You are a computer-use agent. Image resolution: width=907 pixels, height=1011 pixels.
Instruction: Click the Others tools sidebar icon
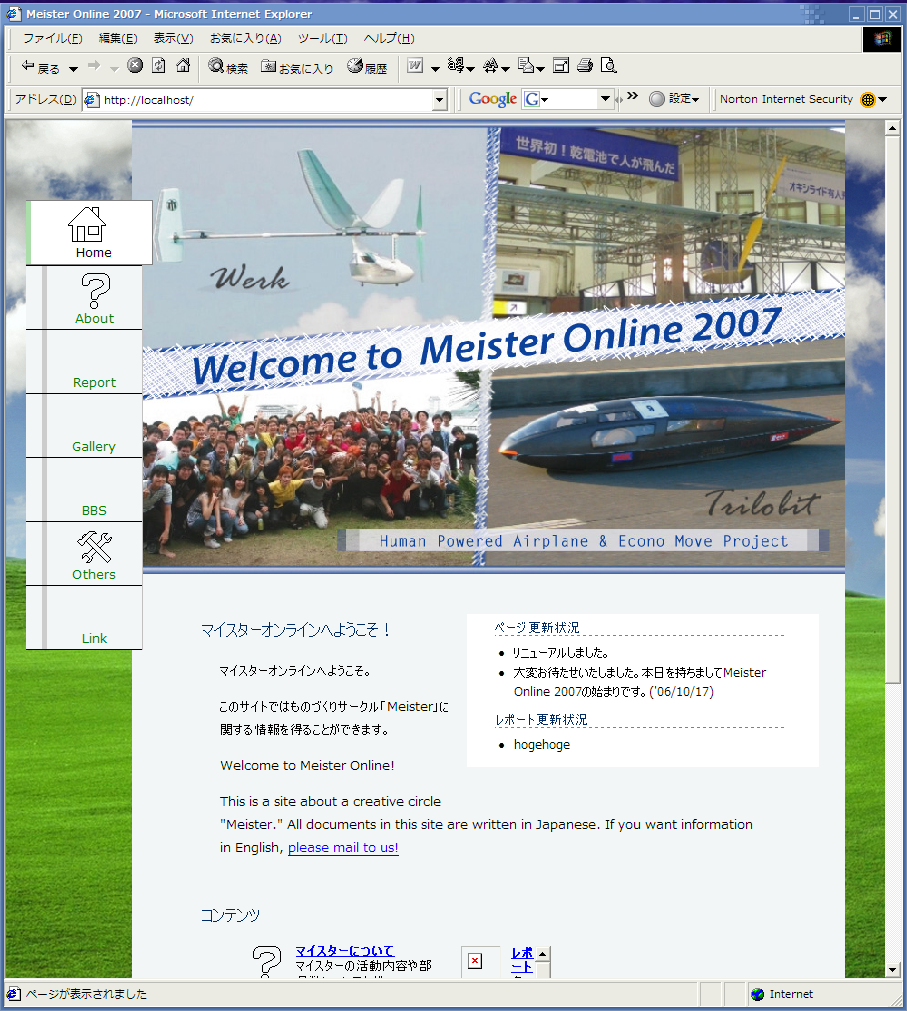tap(95, 547)
